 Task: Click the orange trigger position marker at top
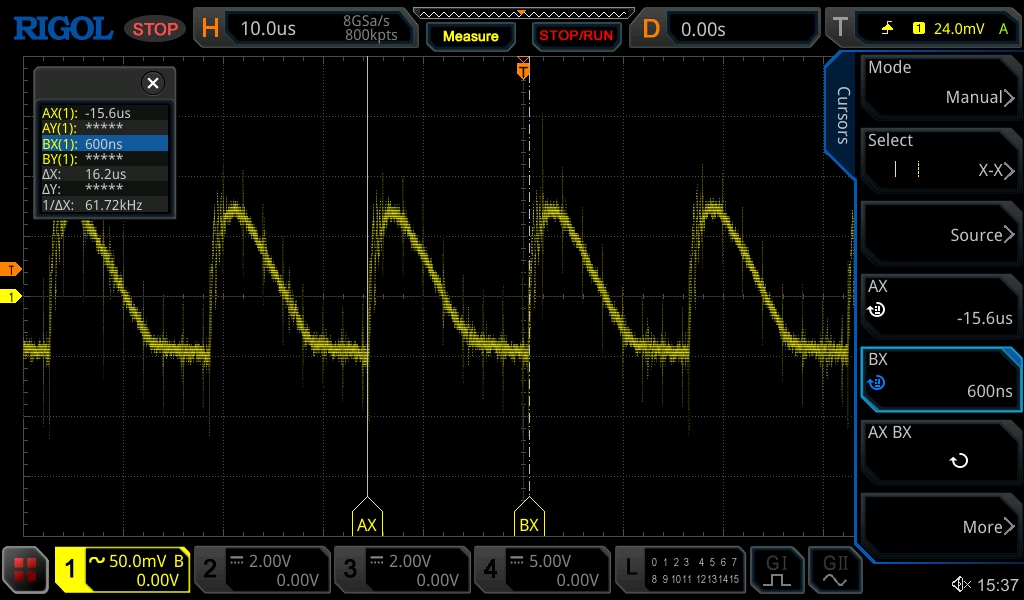pyautogui.click(x=522, y=69)
